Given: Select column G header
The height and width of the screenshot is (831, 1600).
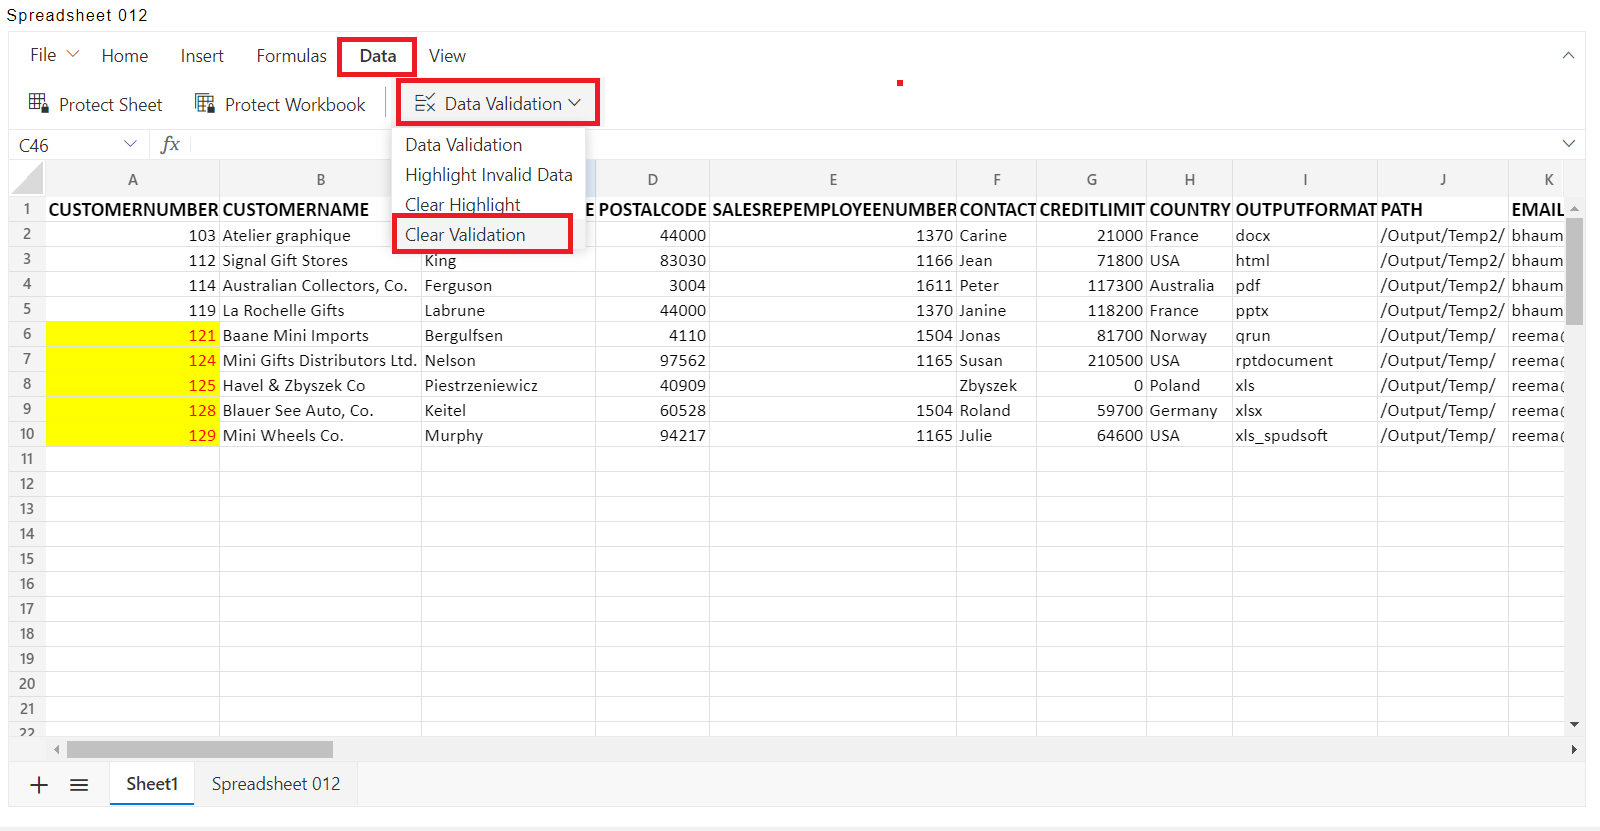Looking at the screenshot, I should click(x=1091, y=180).
